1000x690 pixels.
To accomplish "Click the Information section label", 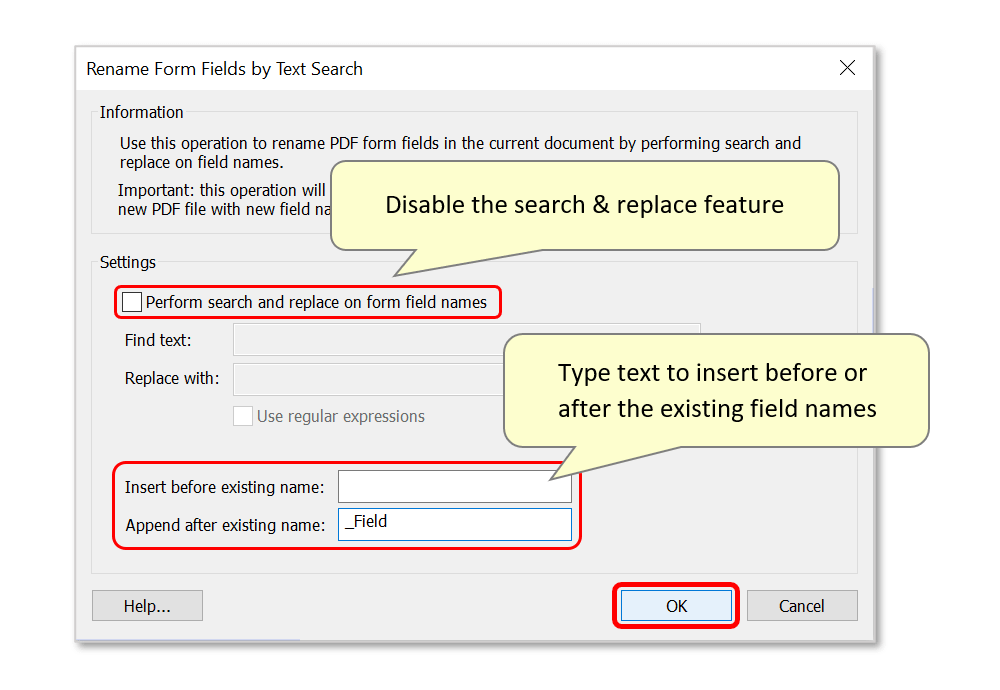I will 141,112.
